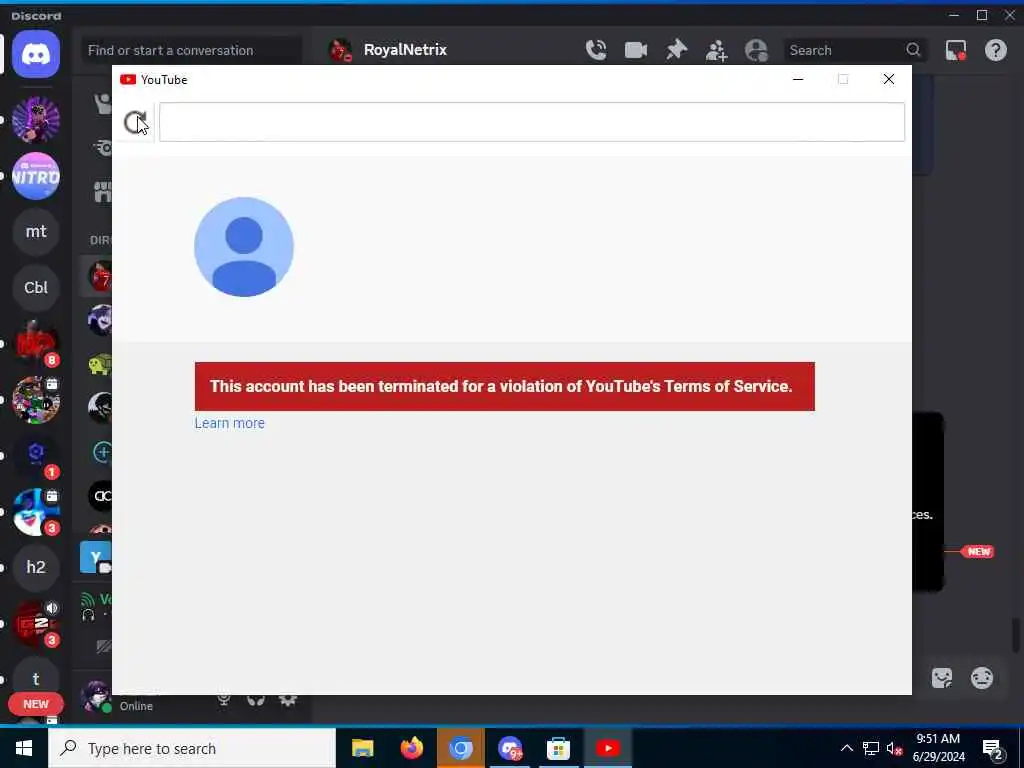Image resolution: width=1024 pixels, height=768 pixels.
Task: Click the Discord home logo button
Action: (x=36, y=54)
